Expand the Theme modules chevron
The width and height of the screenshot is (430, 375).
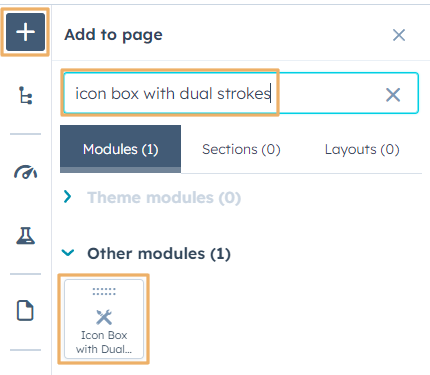[68, 197]
